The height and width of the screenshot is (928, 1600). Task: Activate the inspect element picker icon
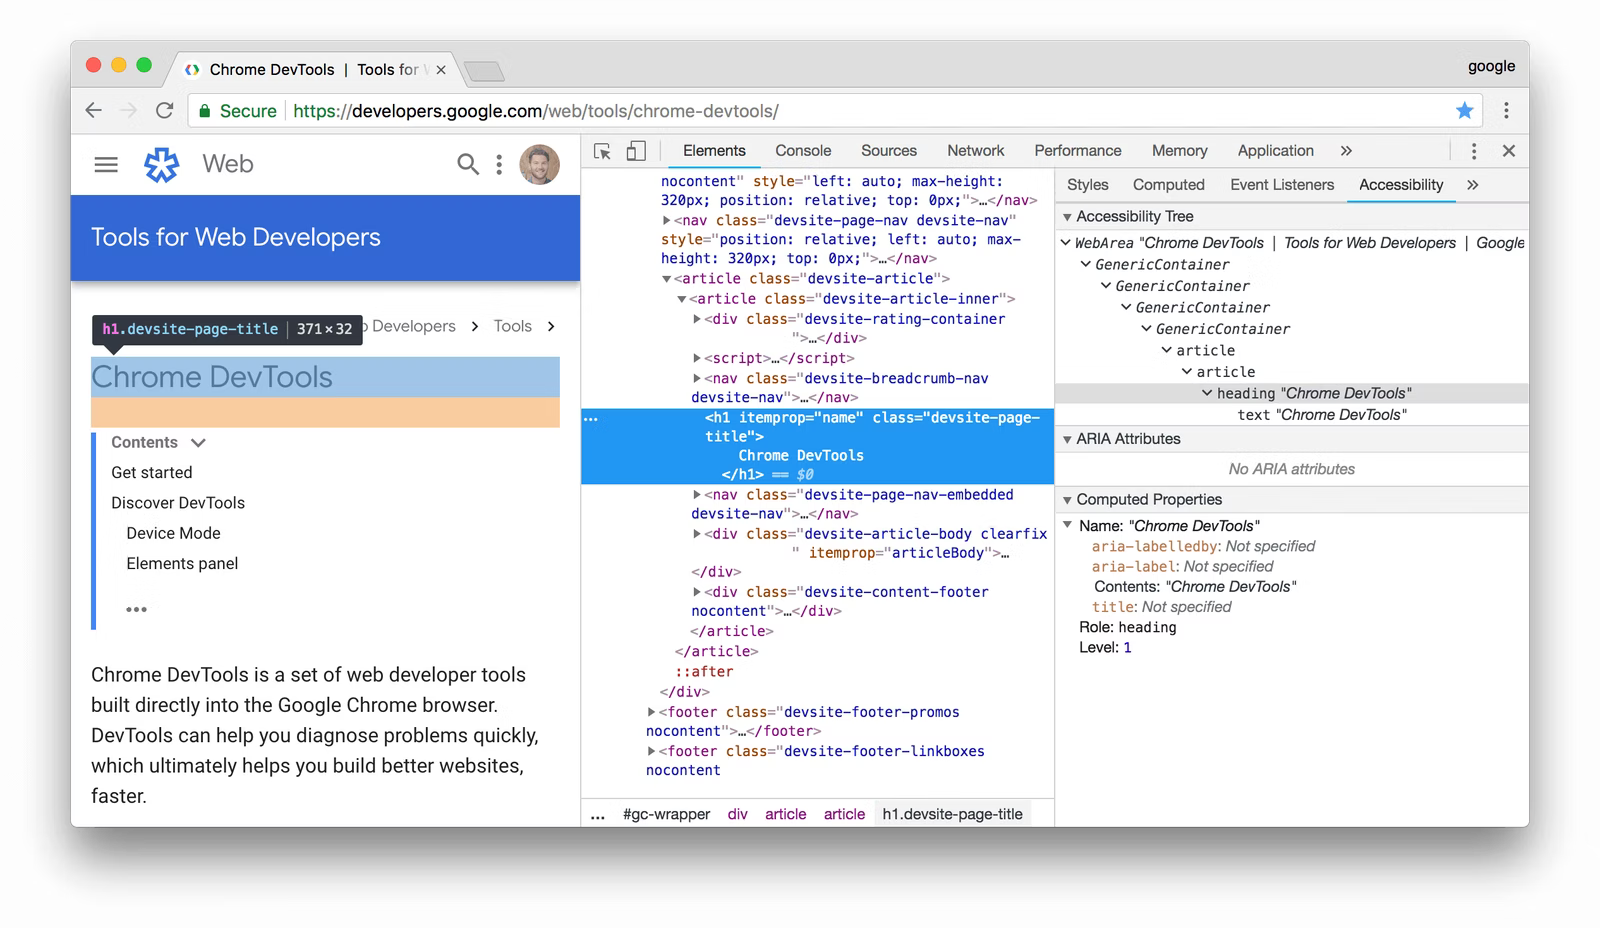coord(602,151)
